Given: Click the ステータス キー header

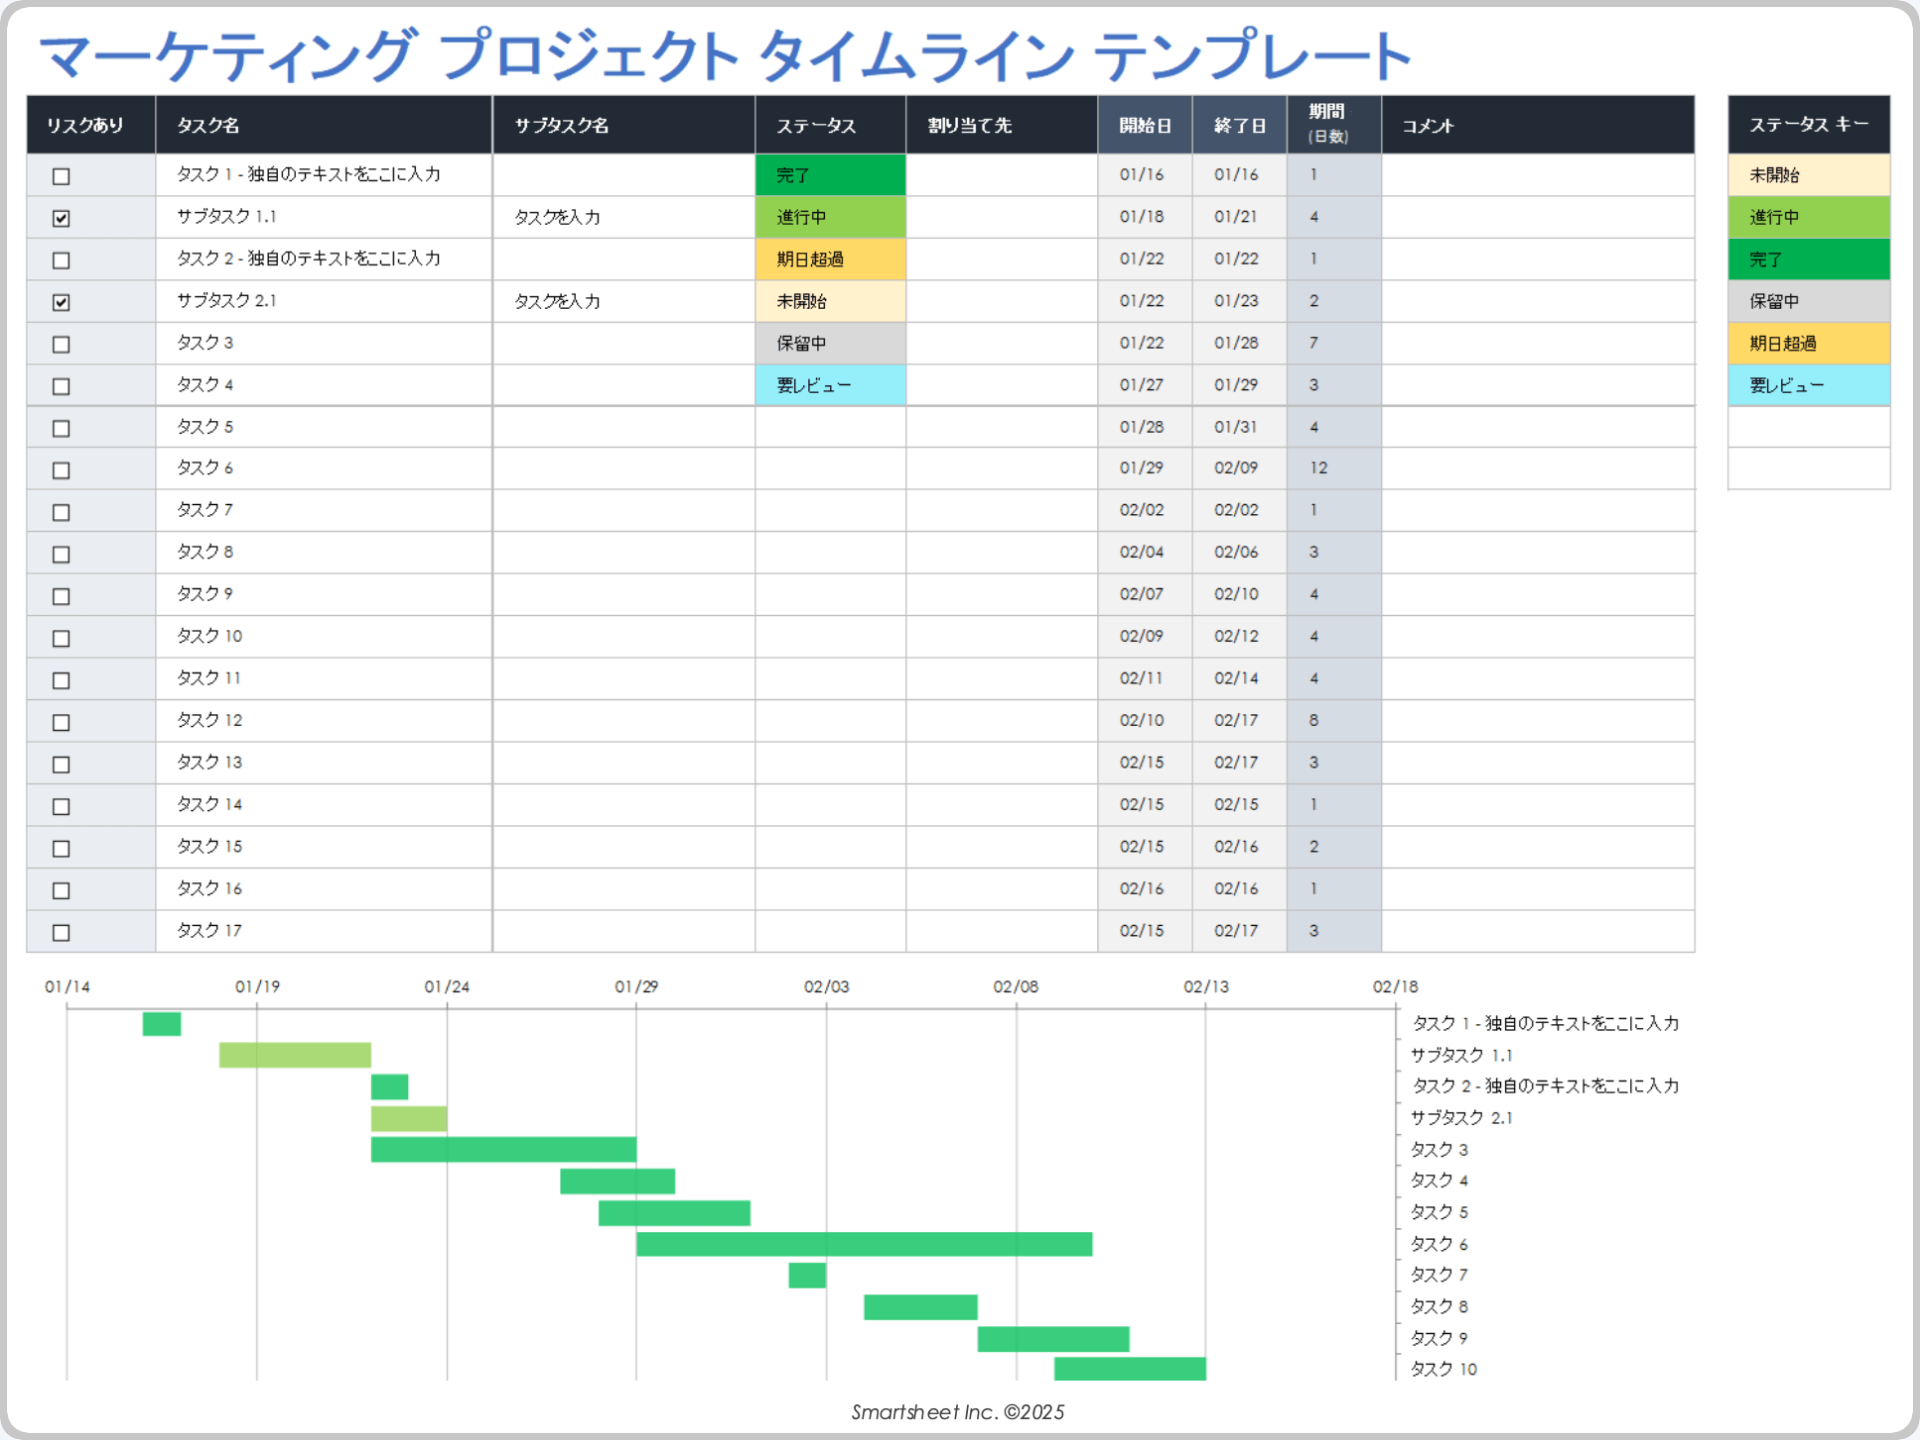Looking at the screenshot, I should [1808, 125].
